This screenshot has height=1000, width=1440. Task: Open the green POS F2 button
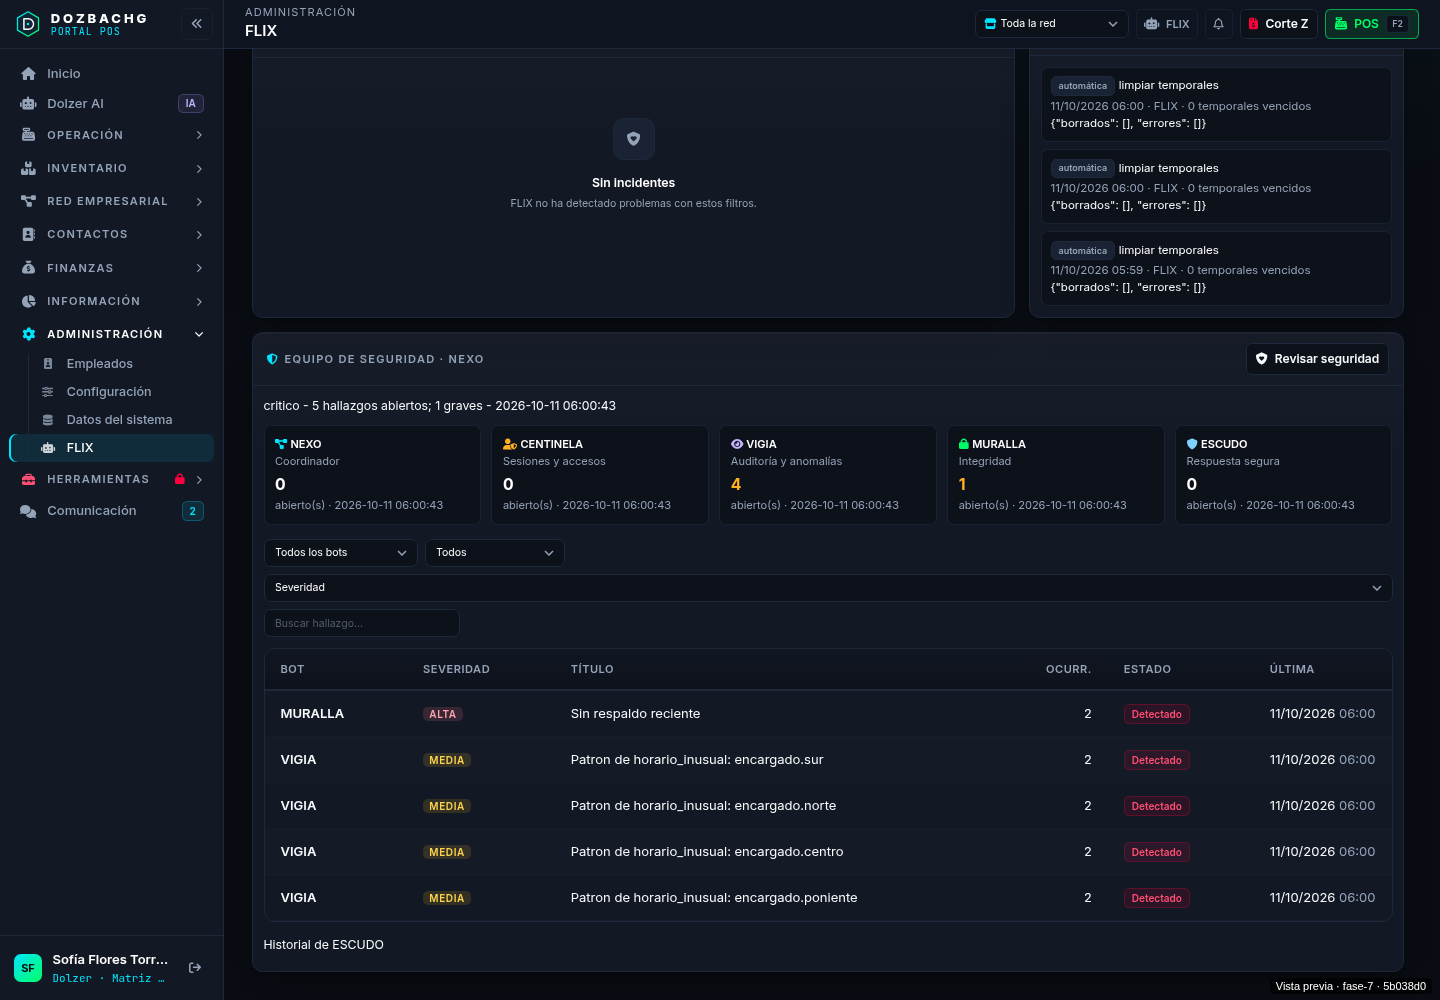pyautogui.click(x=1372, y=24)
